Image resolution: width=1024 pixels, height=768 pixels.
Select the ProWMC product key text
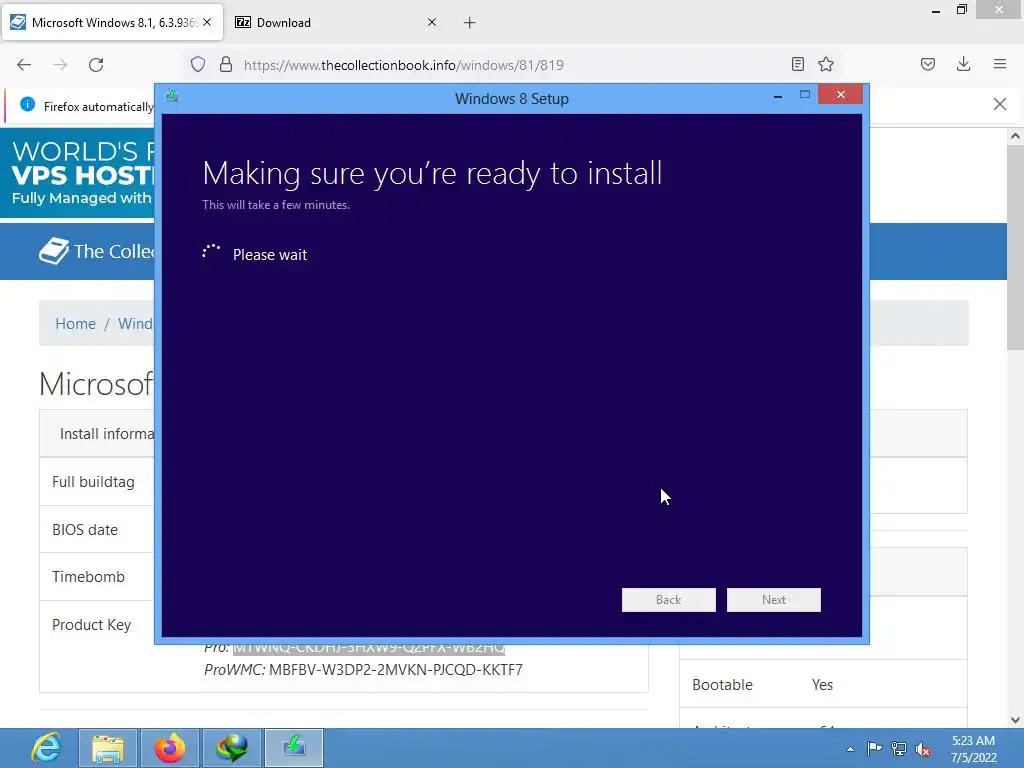click(x=396, y=669)
